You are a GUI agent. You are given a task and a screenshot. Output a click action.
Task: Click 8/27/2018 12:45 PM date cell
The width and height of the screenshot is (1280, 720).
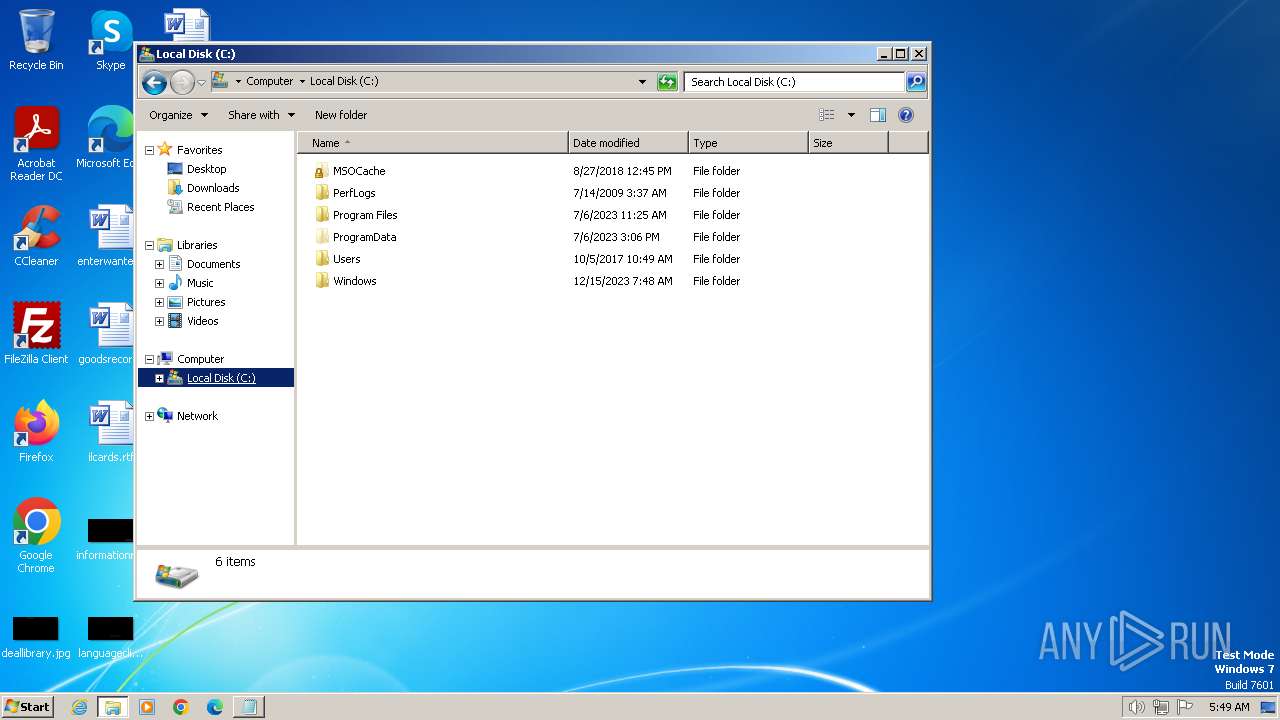tap(622, 171)
